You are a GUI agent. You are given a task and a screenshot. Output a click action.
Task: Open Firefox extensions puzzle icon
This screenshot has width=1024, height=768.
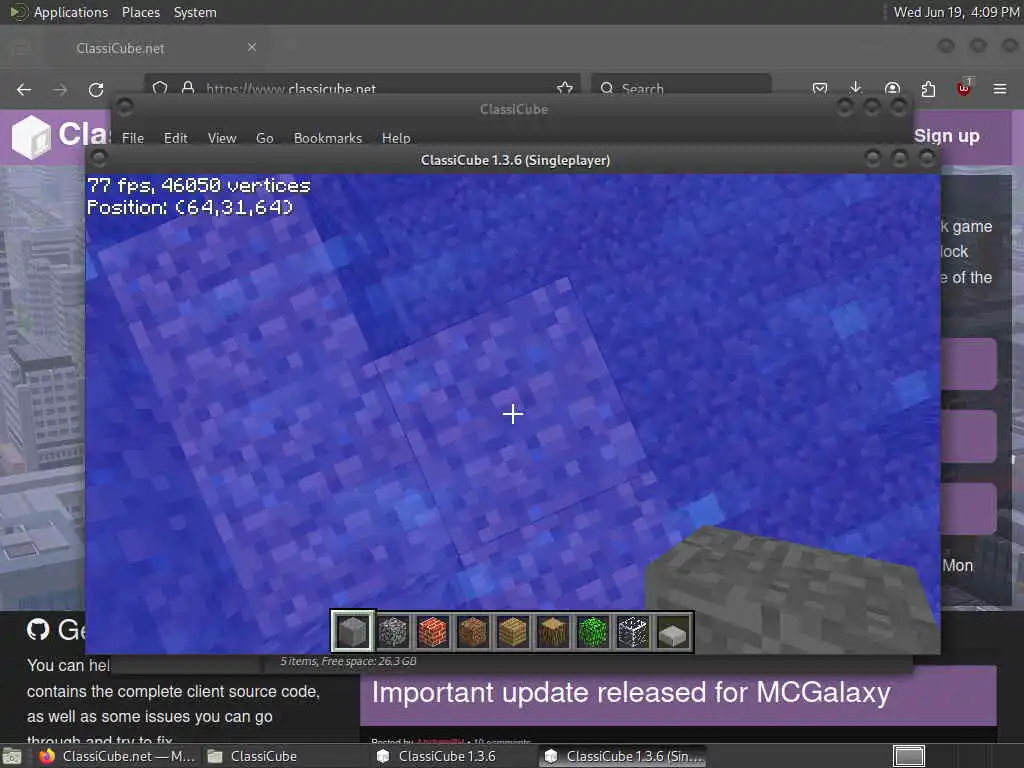pyautogui.click(x=928, y=89)
